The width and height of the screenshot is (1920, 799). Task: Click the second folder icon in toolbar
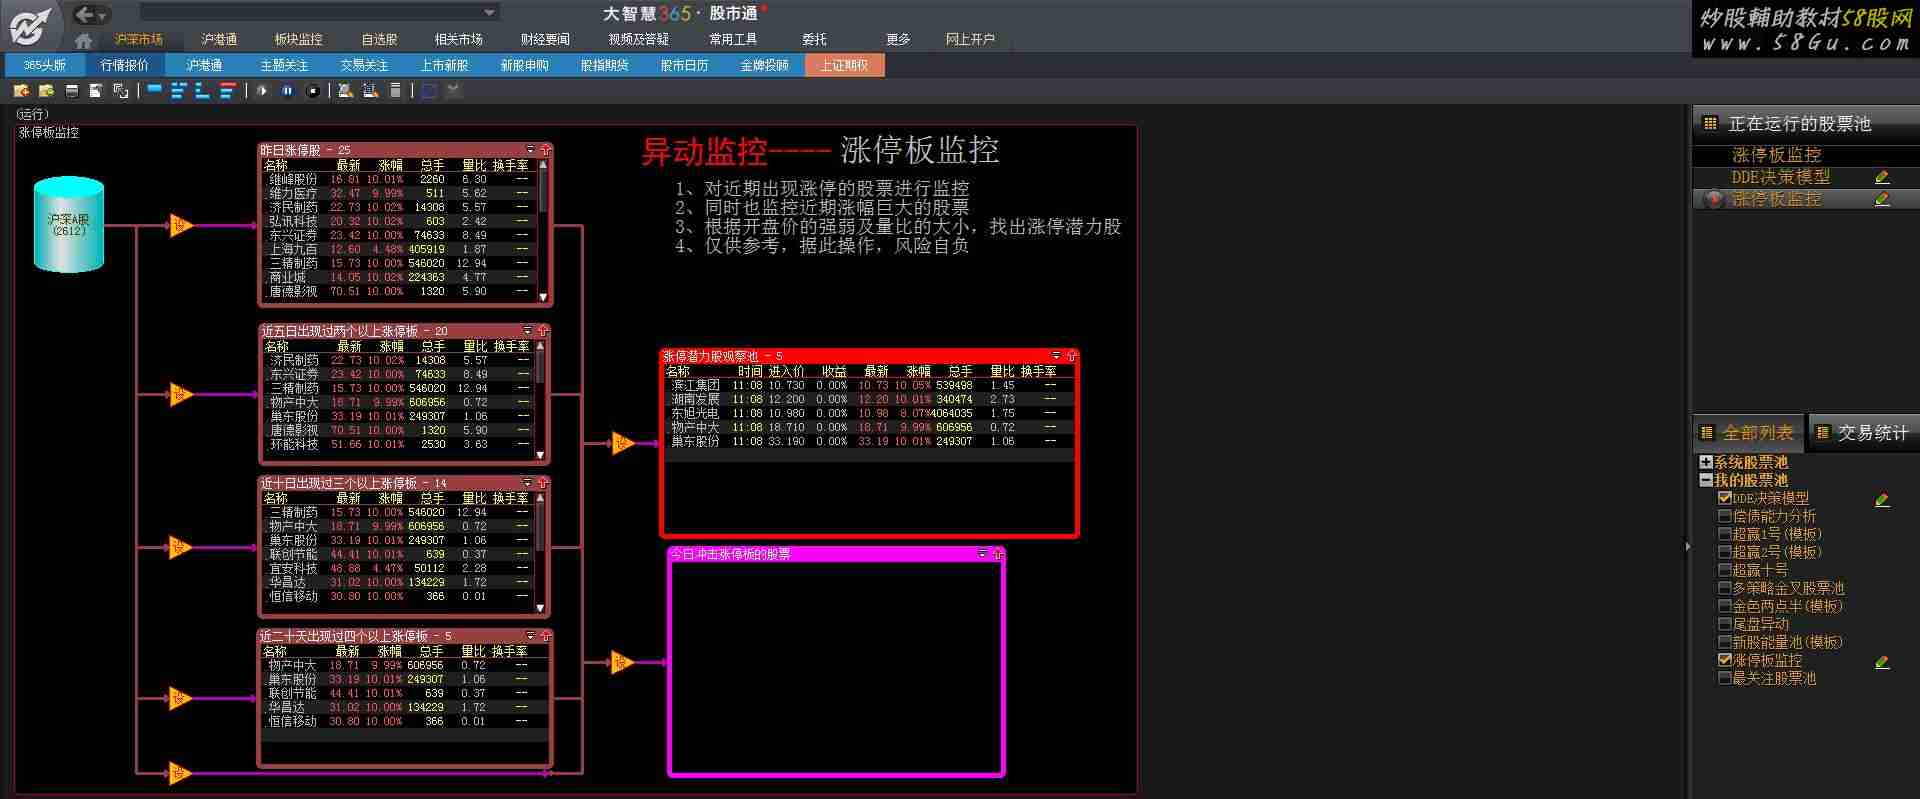pyautogui.click(x=46, y=90)
